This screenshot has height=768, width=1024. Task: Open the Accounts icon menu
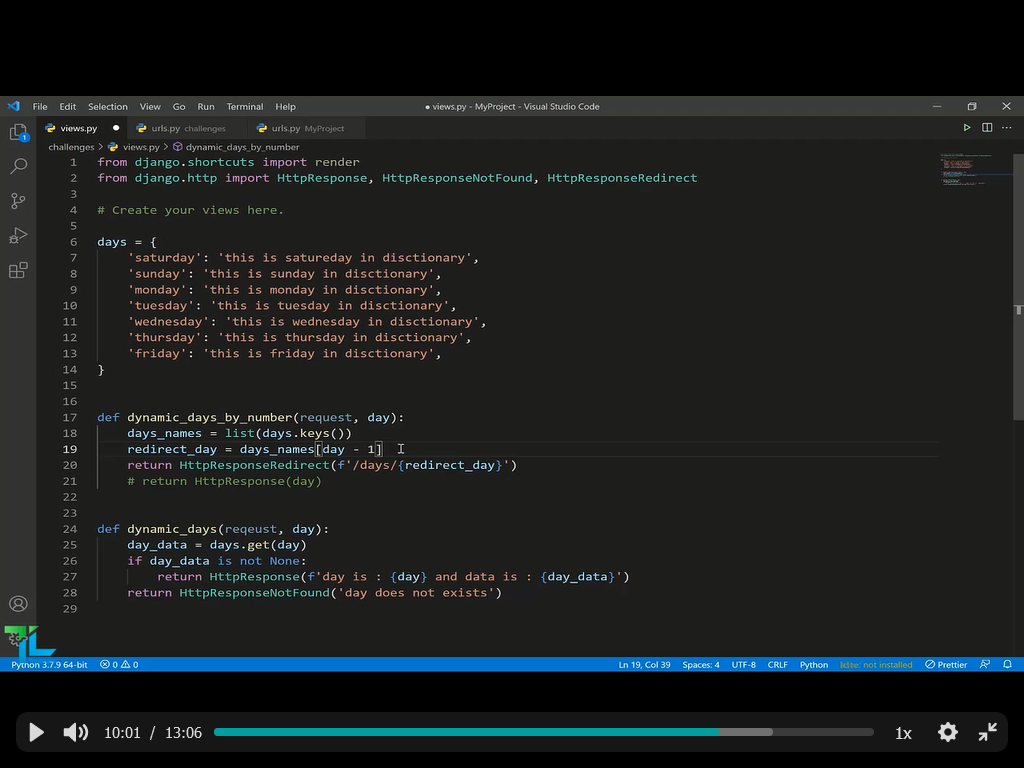tap(18, 604)
